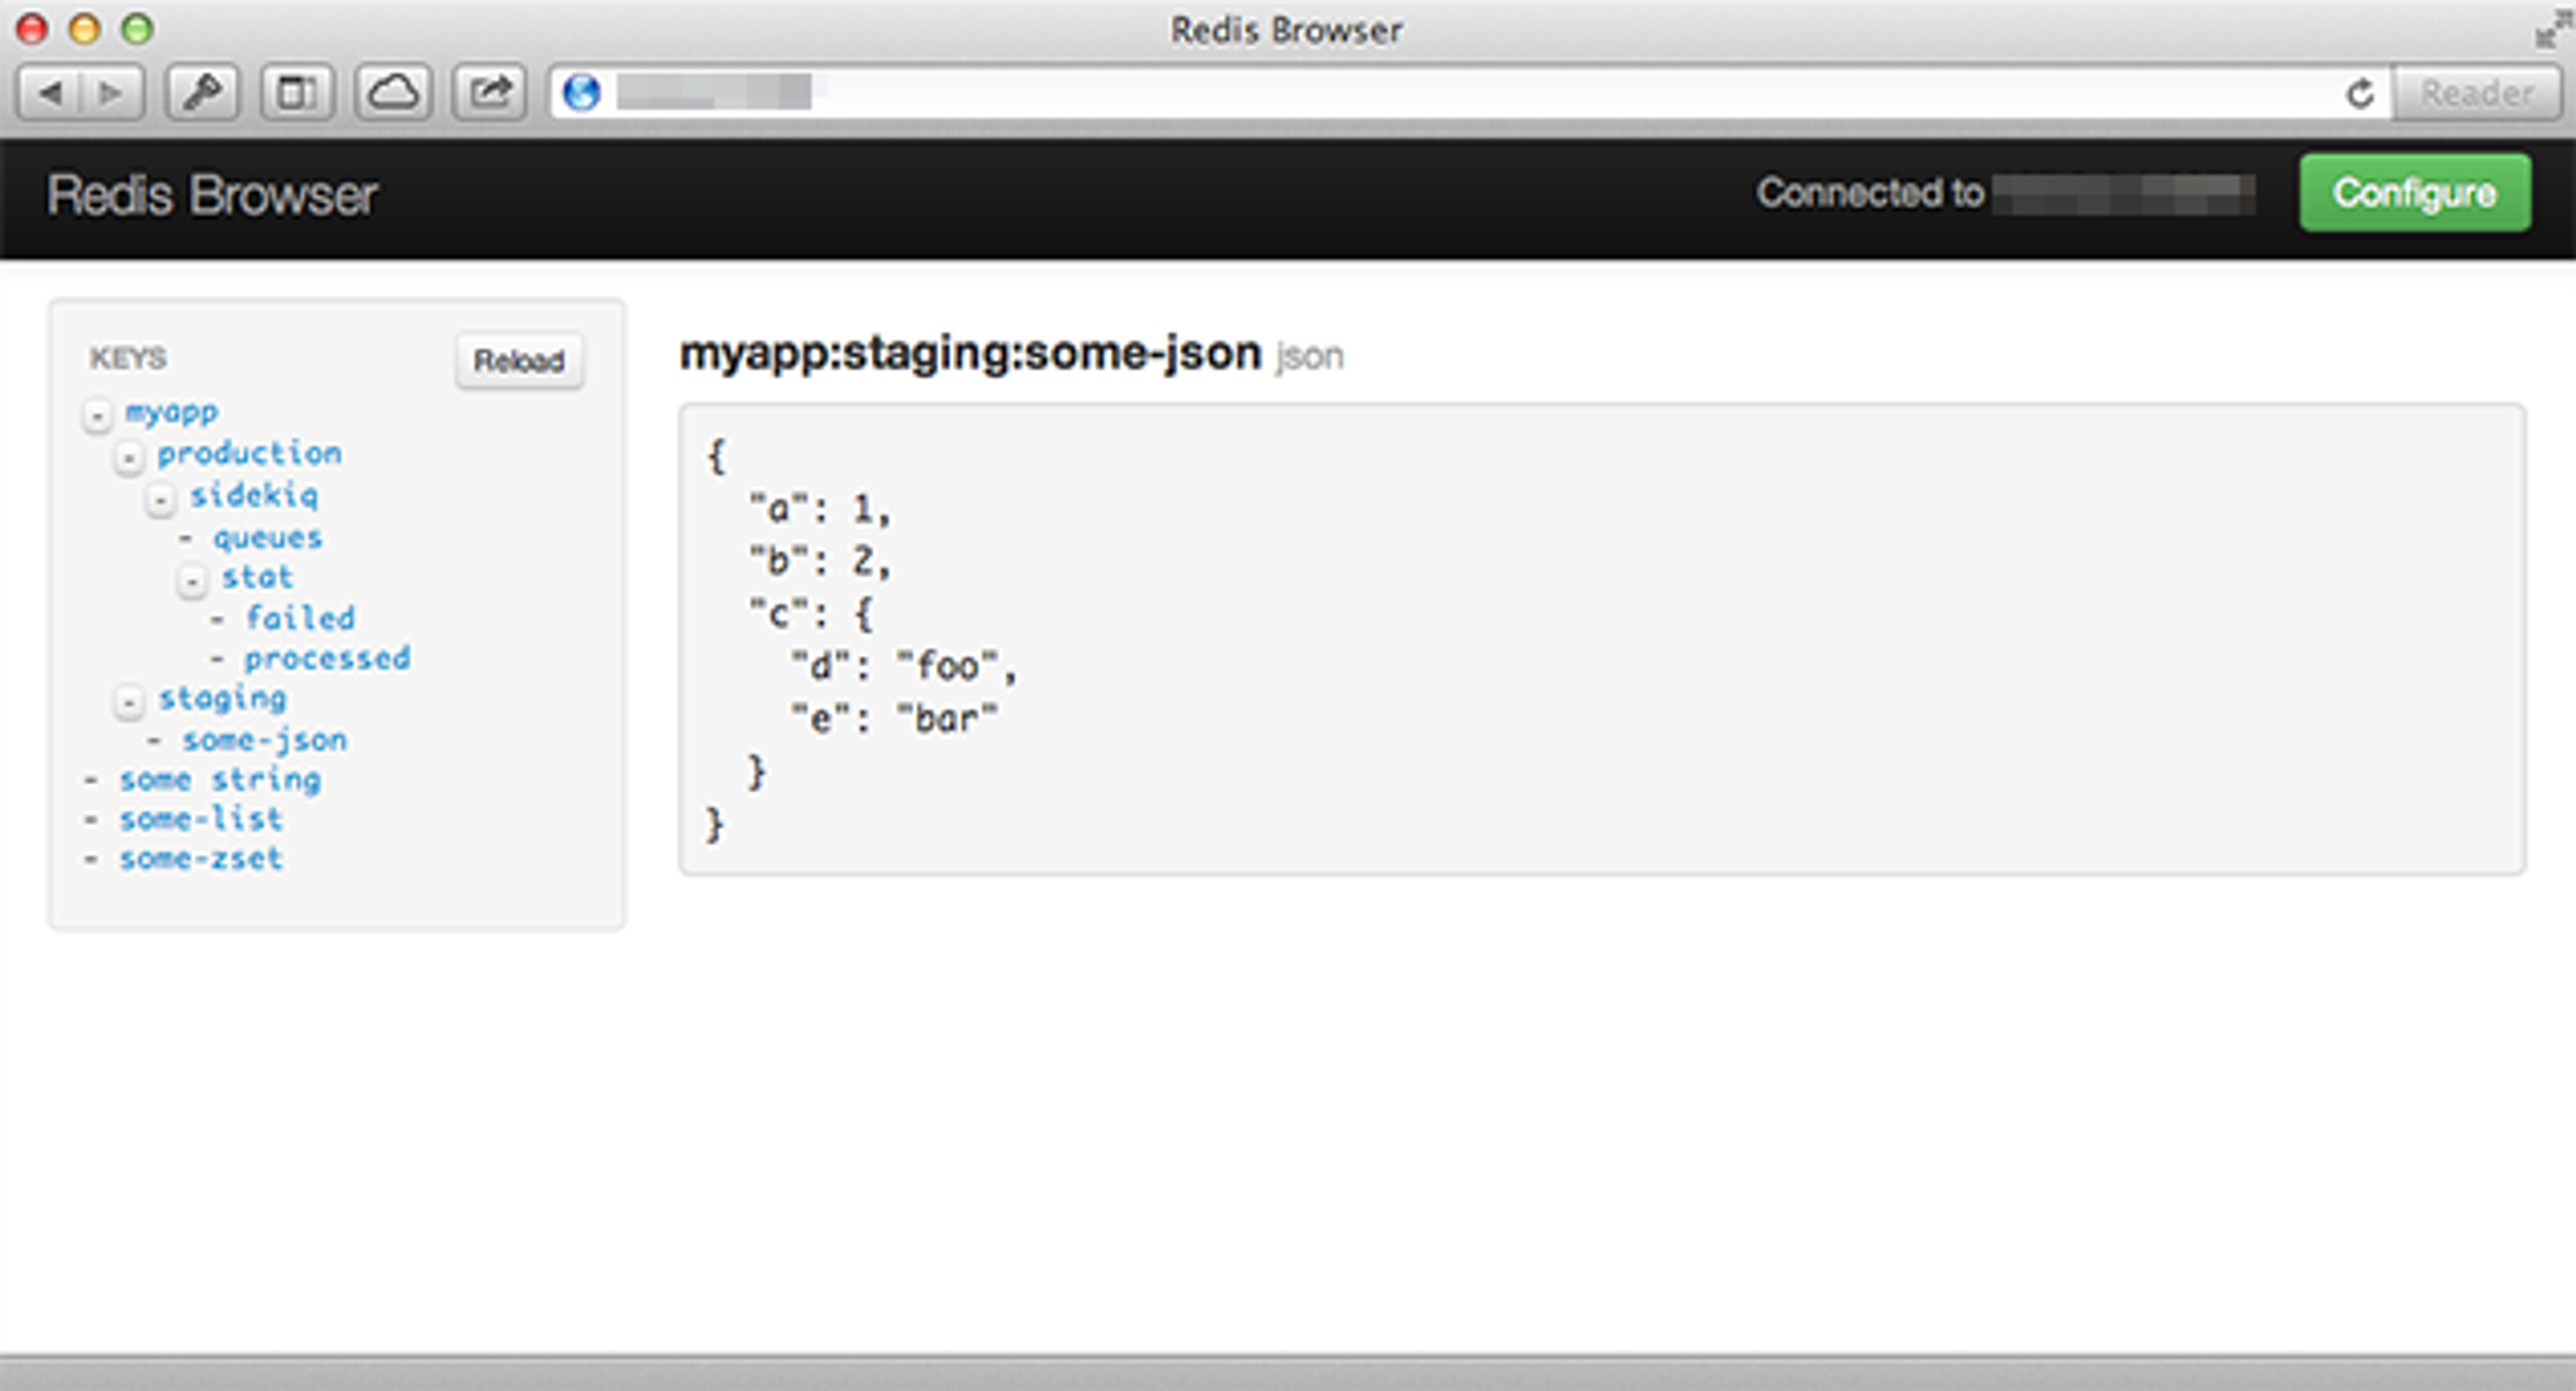Image resolution: width=2576 pixels, height=1391 pixels.
Task: Open the bookmarks sidebar icon
Action: click(x=297, y=93)
